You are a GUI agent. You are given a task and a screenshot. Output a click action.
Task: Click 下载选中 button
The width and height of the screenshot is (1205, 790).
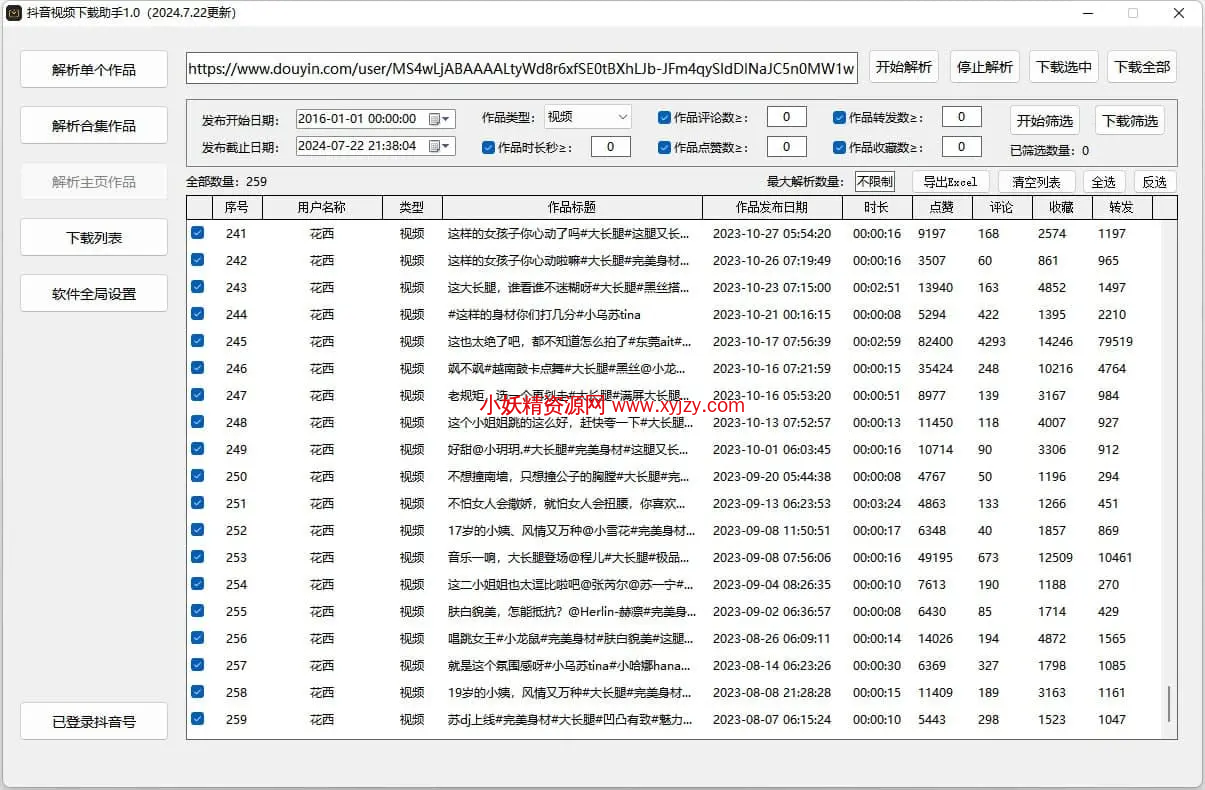coord(1064,67)
